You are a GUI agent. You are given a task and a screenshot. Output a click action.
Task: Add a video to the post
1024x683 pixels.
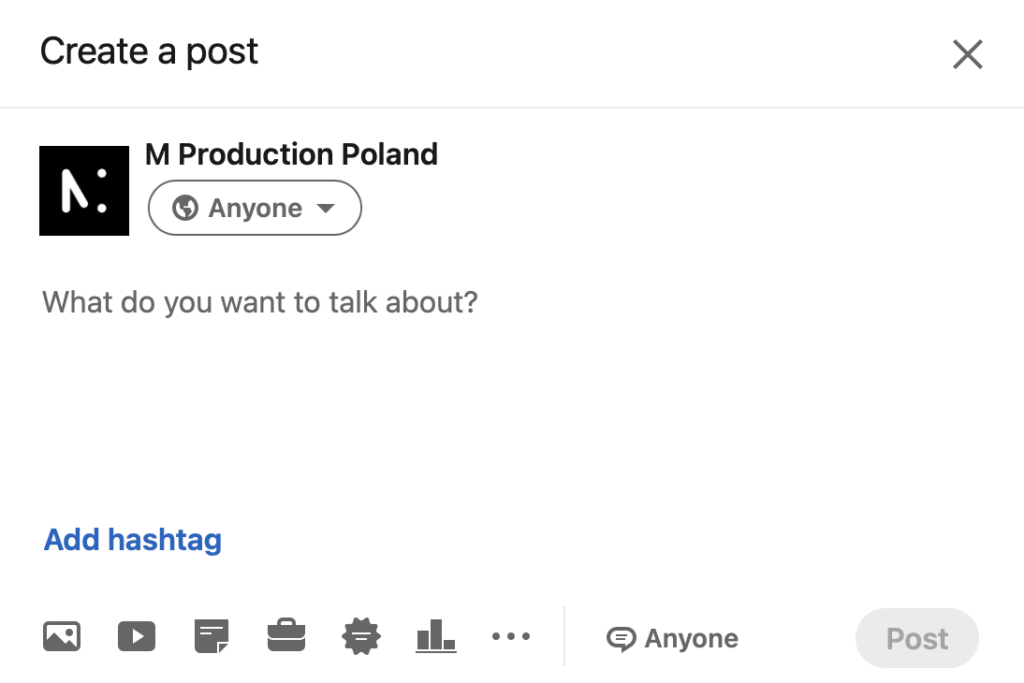[x=136, y=636]
